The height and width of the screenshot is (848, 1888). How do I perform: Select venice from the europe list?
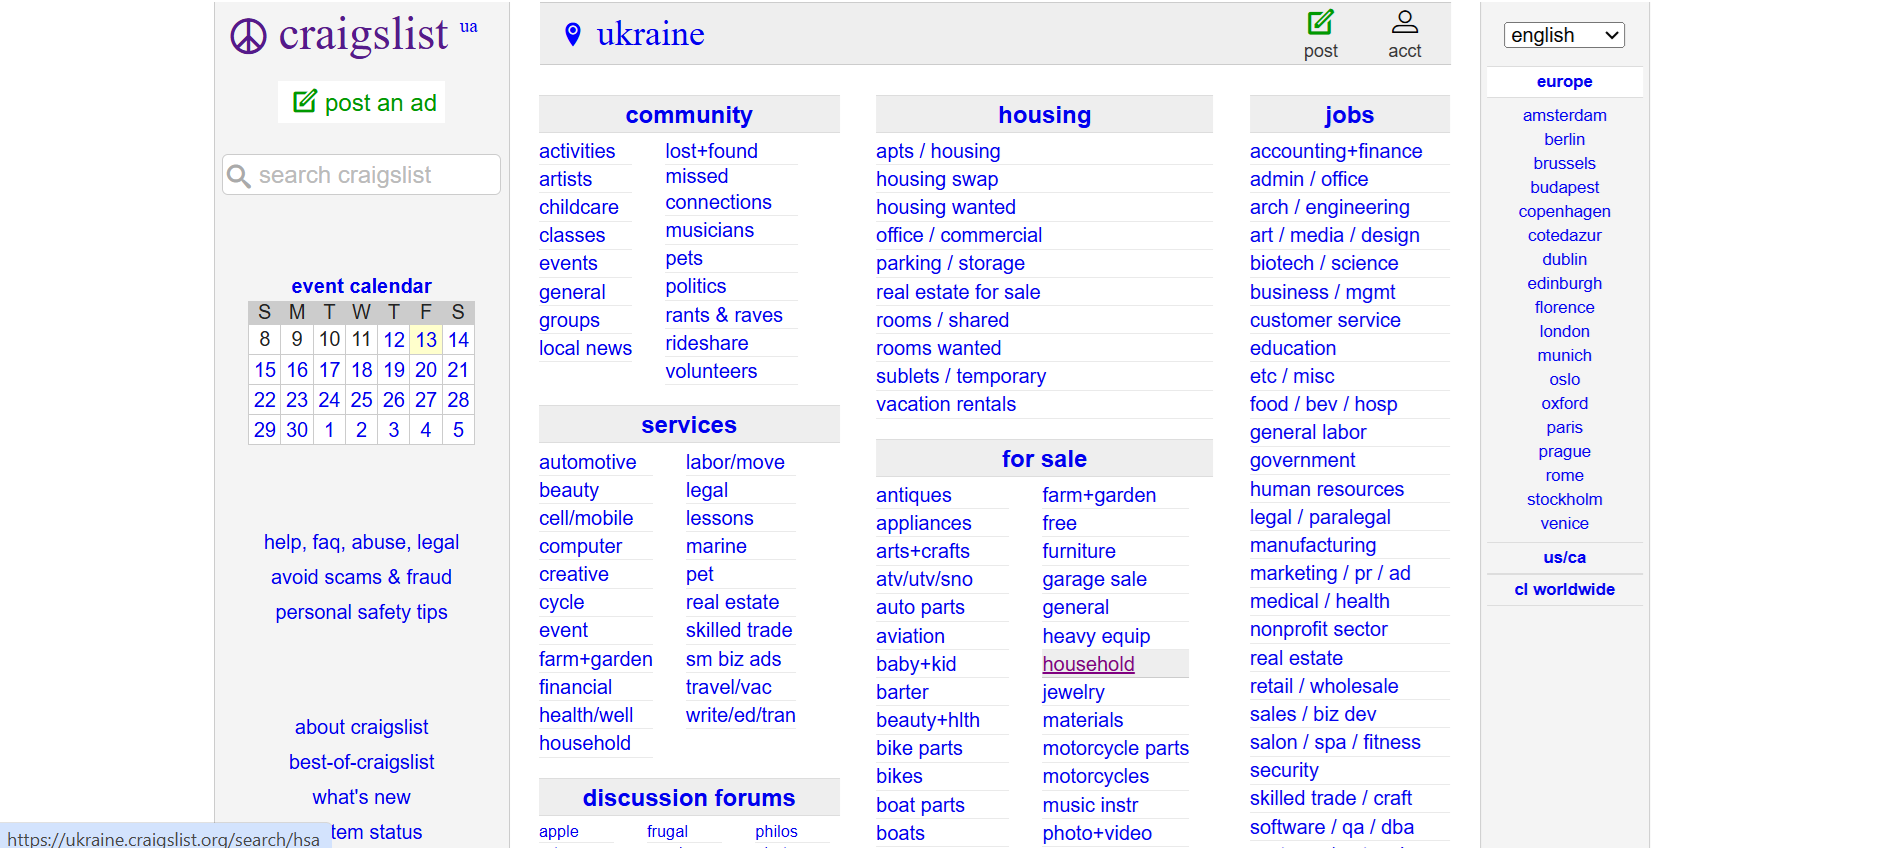coord(1564,524)
